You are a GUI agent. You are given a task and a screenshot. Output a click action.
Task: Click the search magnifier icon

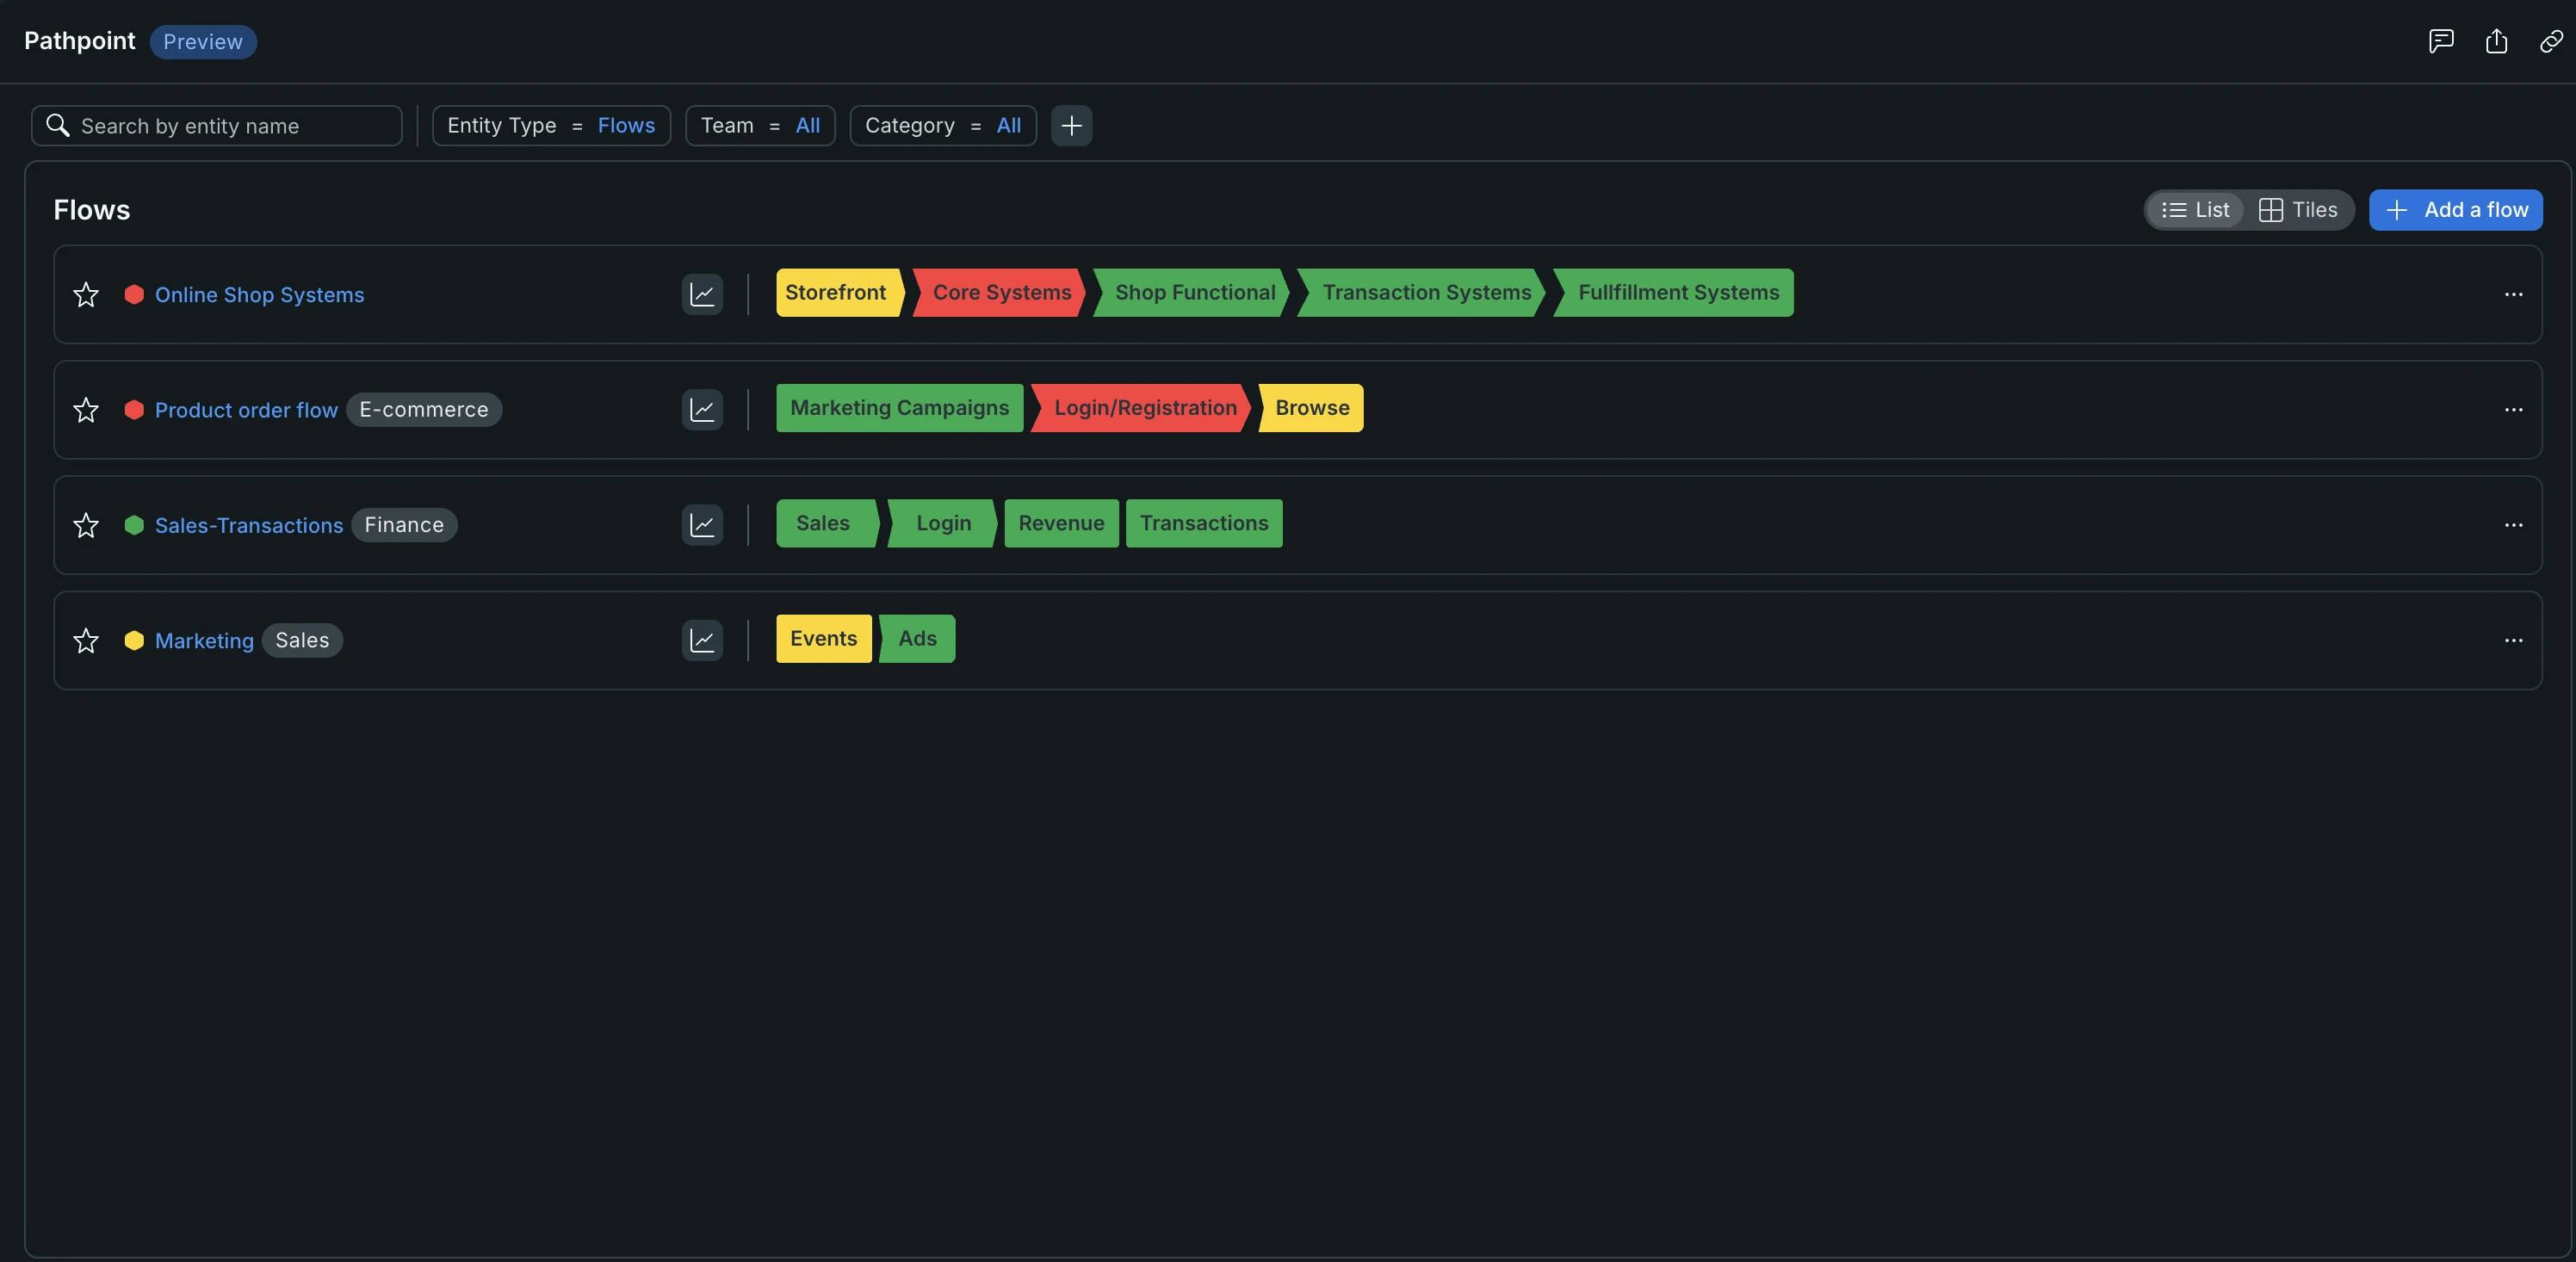point(58,125)
